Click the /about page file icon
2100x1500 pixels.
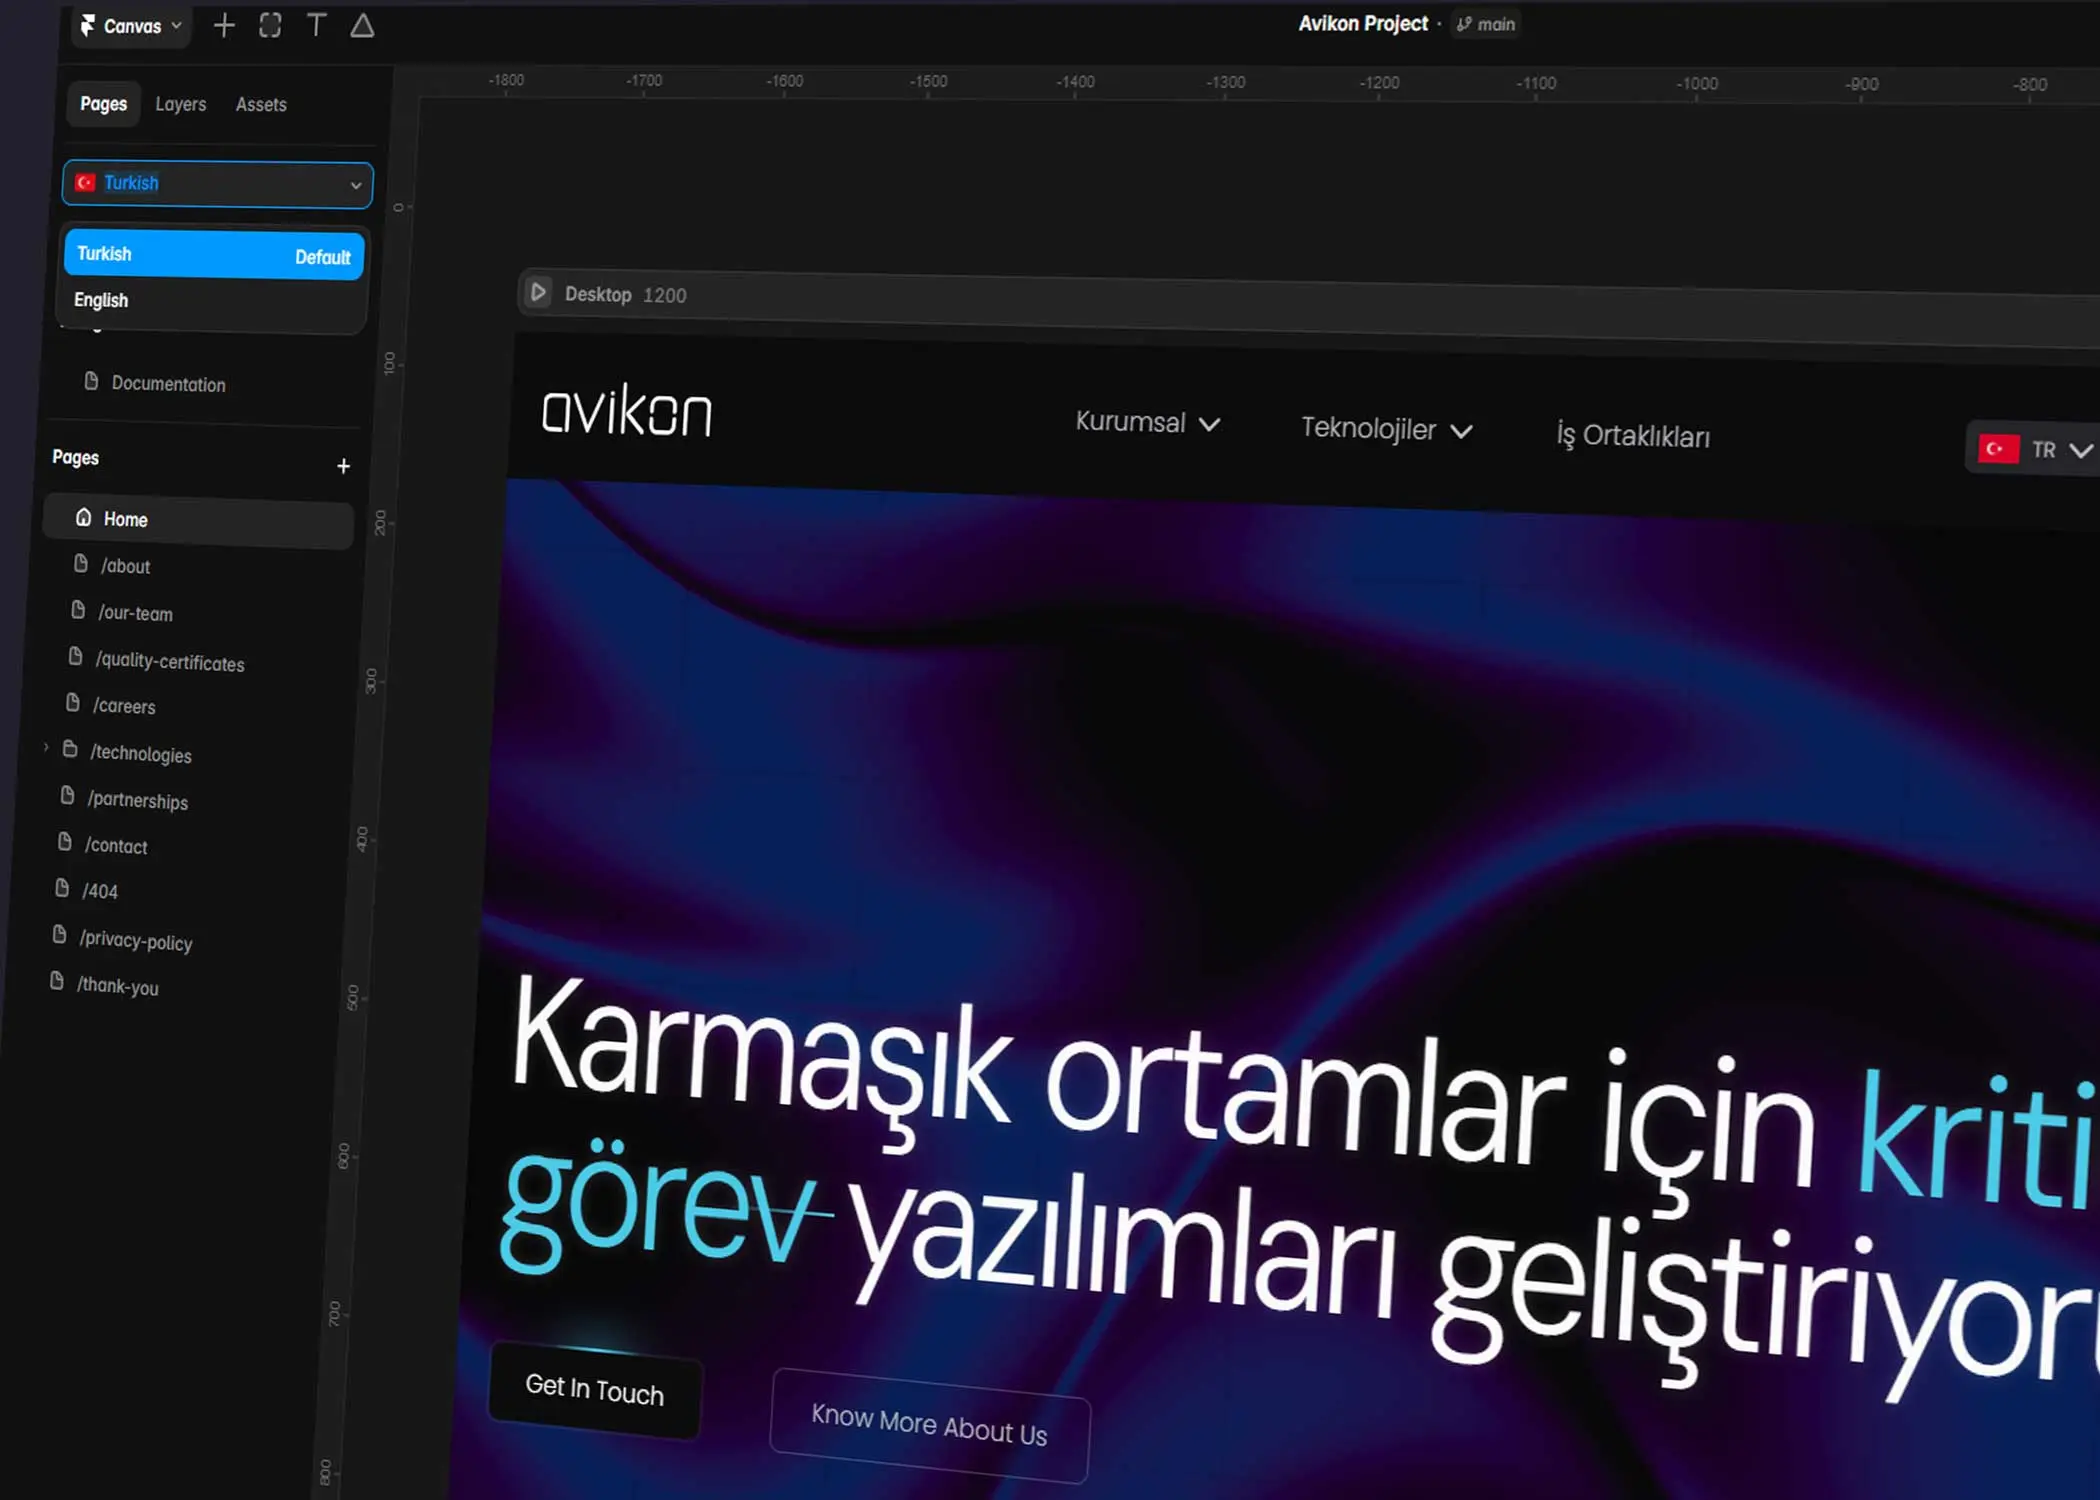81,564
